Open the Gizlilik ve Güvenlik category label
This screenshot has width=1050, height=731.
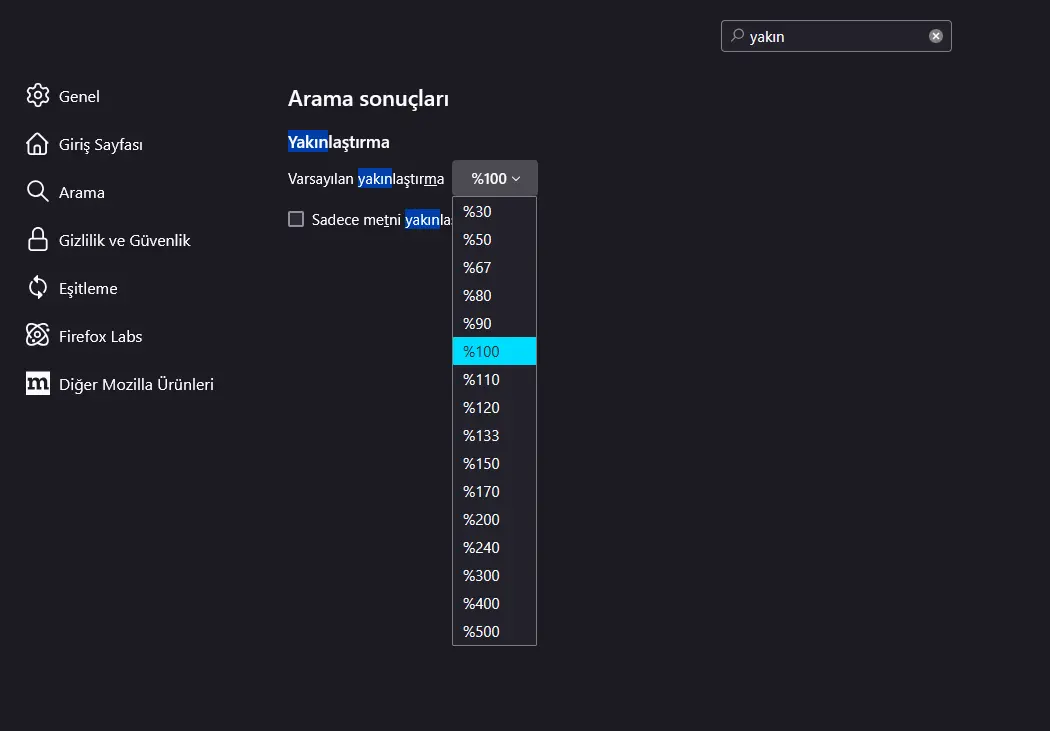tap(125, 240)
